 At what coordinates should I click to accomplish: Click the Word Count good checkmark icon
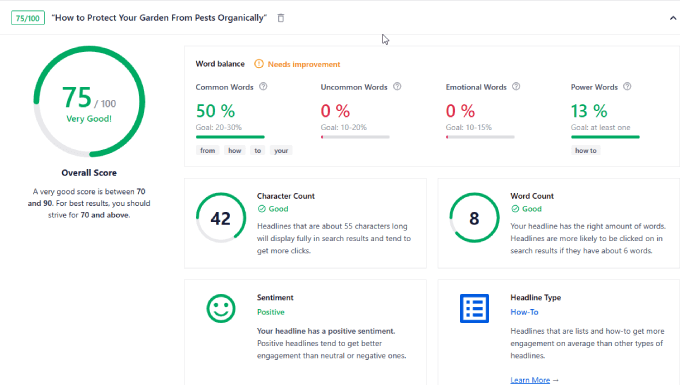tap(515, 209)
